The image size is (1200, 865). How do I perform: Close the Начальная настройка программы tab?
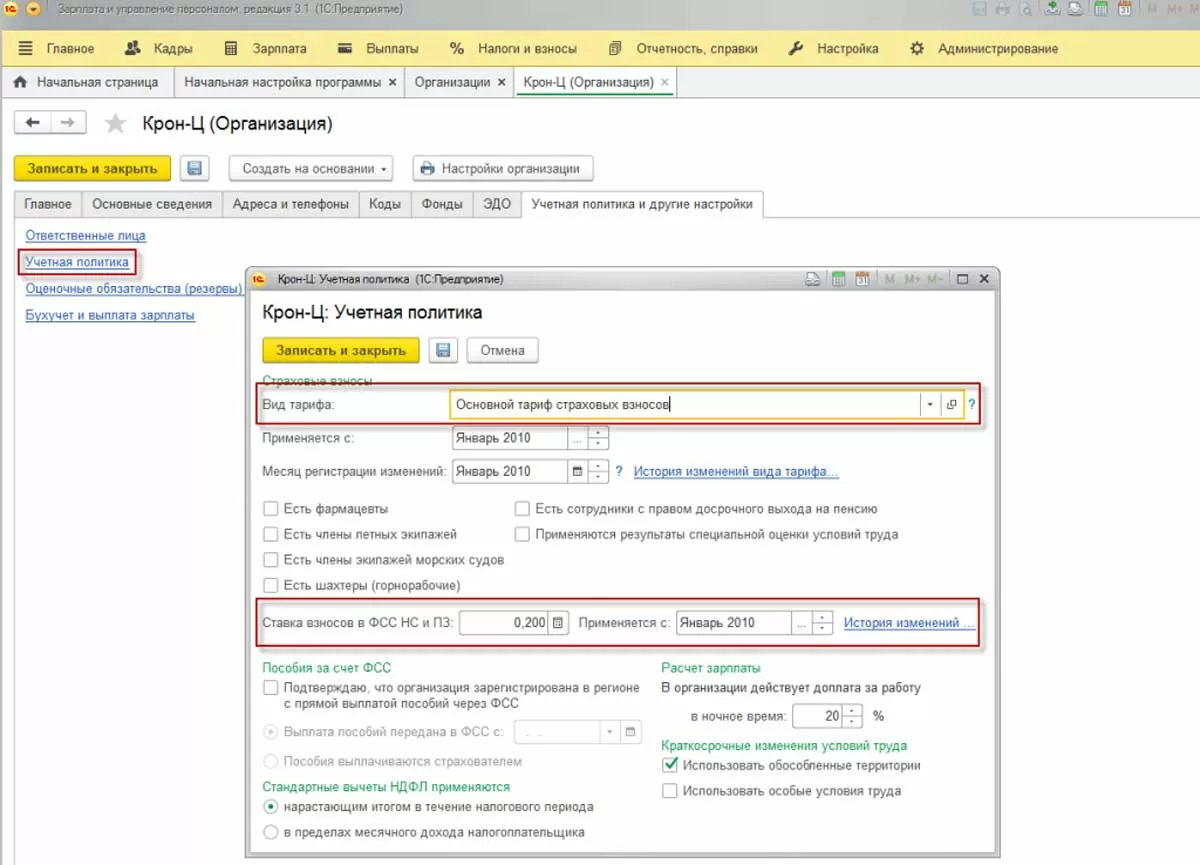coord(392,82)
